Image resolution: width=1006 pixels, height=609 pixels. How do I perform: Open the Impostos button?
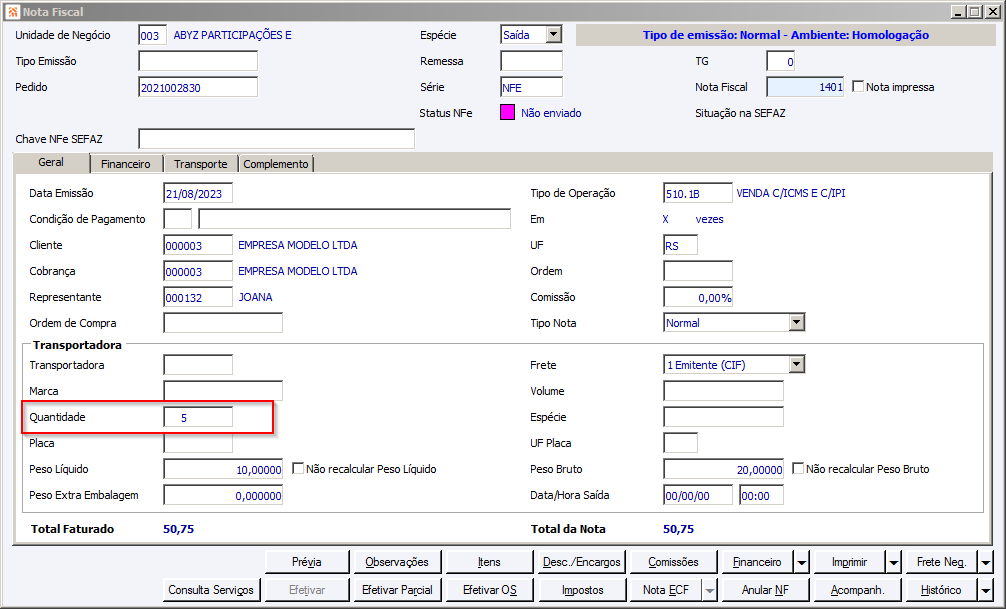pos(581,590)
